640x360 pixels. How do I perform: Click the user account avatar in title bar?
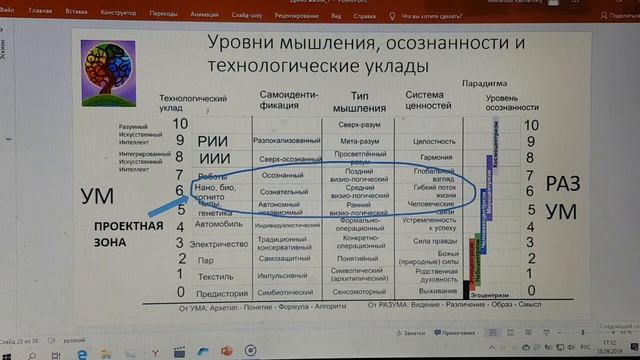point(553,2)
